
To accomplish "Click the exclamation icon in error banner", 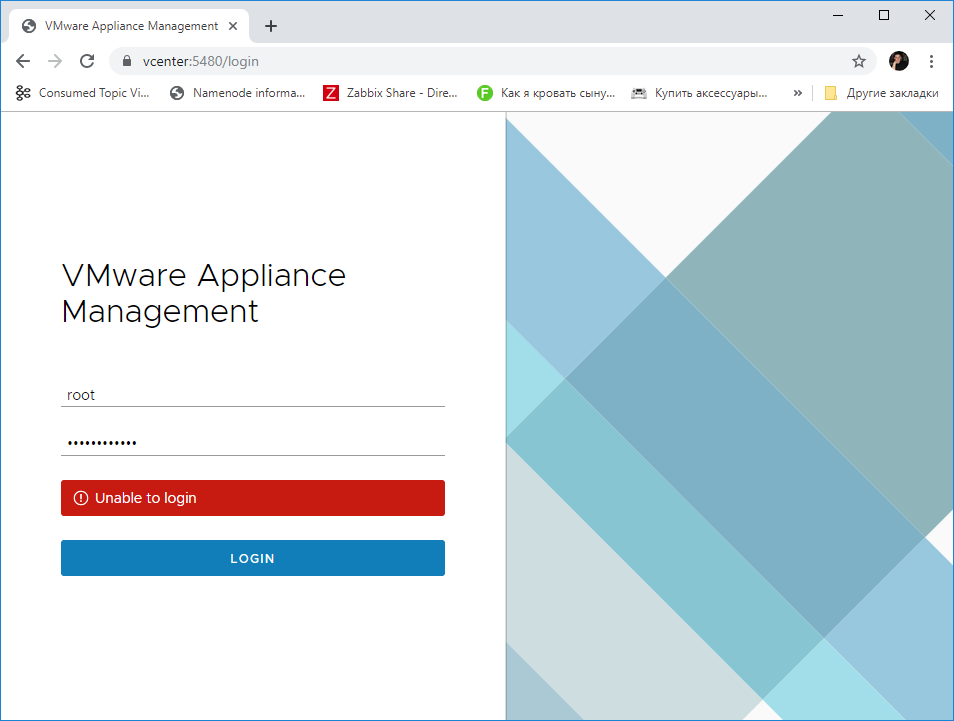I will click(x=81, y=498).
